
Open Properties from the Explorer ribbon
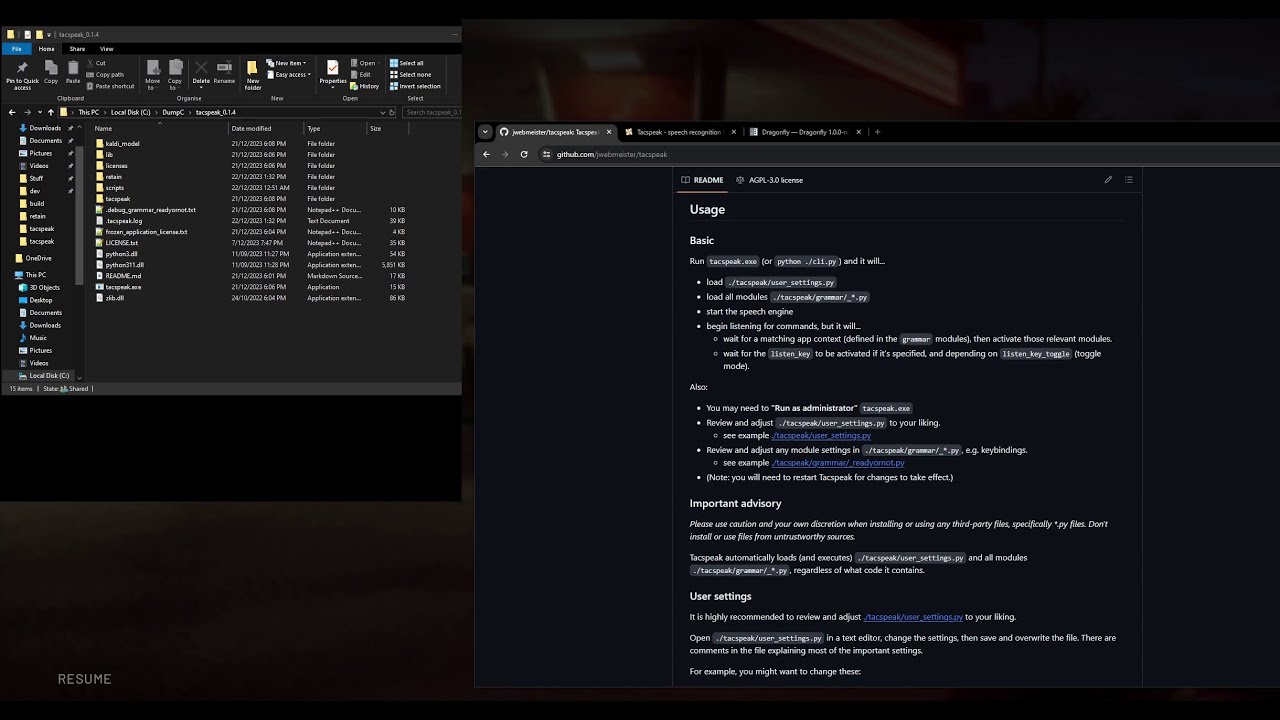[332, 71]
